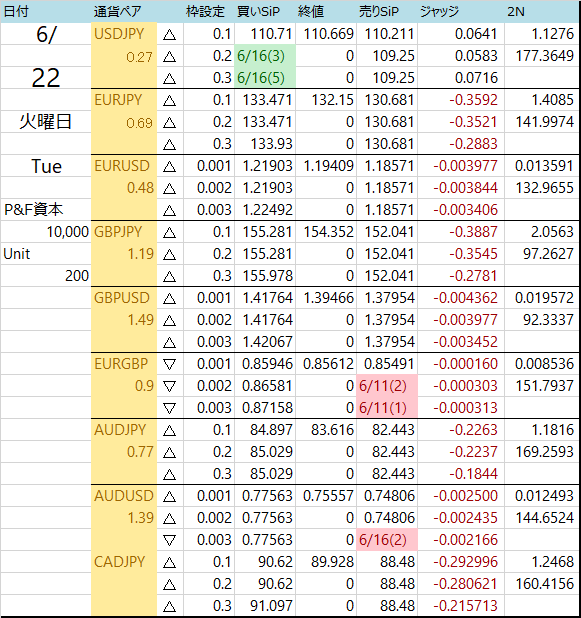Screen dimensions: 581x618
Task: Select the up triangle in AUDJPY 0.1 row
Action: click(169, 431)
